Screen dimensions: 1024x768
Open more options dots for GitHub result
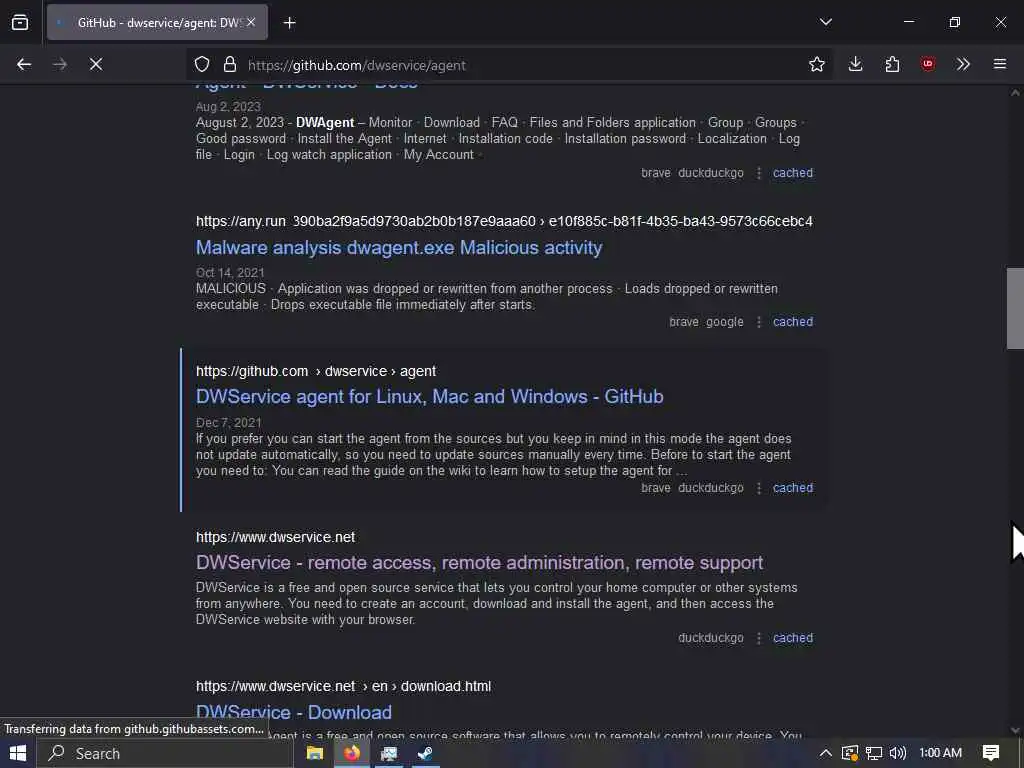pos(758,488)
